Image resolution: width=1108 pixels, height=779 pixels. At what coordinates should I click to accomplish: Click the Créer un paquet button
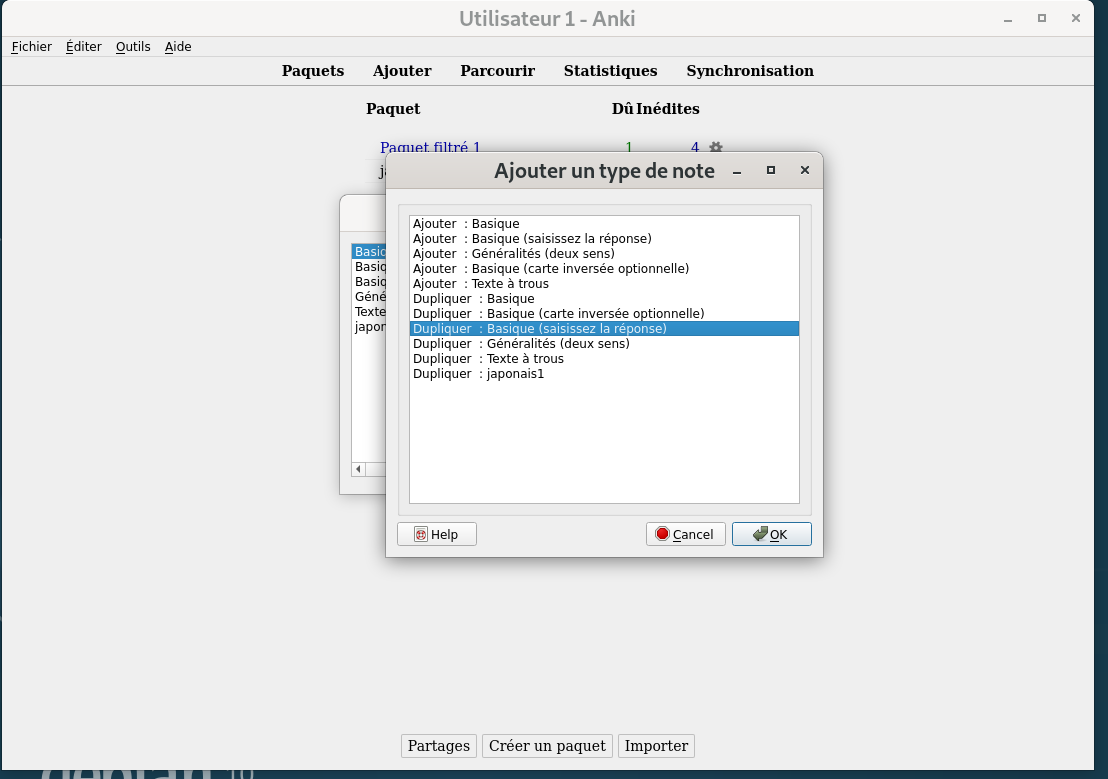(547, 746)
